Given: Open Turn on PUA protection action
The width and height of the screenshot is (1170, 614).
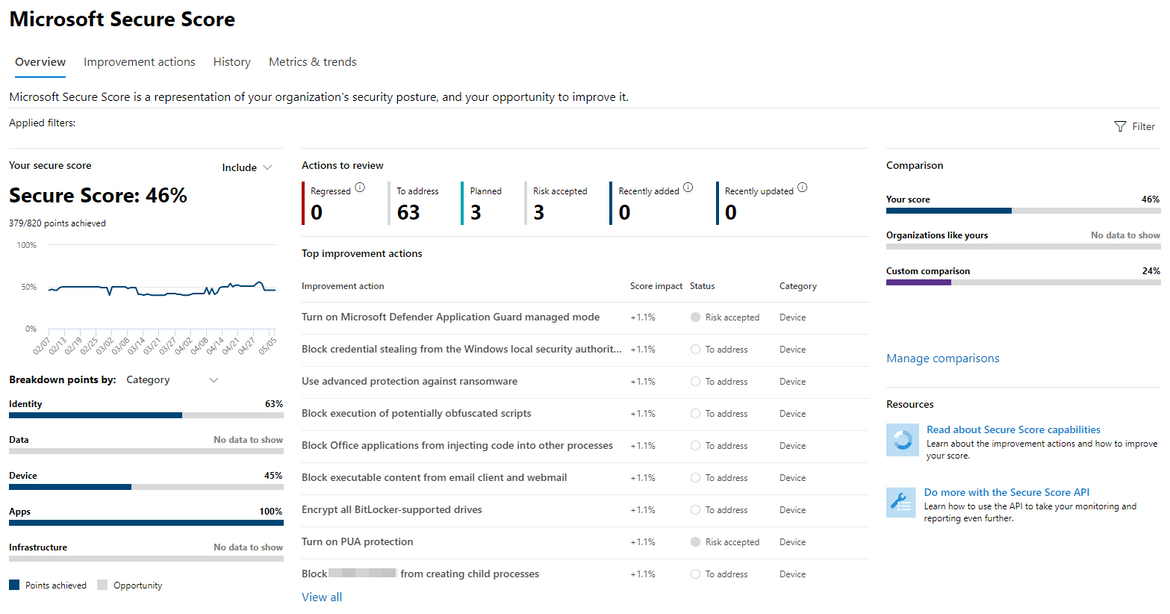Looking at the screenshot, I should click(x=357, y=542).
